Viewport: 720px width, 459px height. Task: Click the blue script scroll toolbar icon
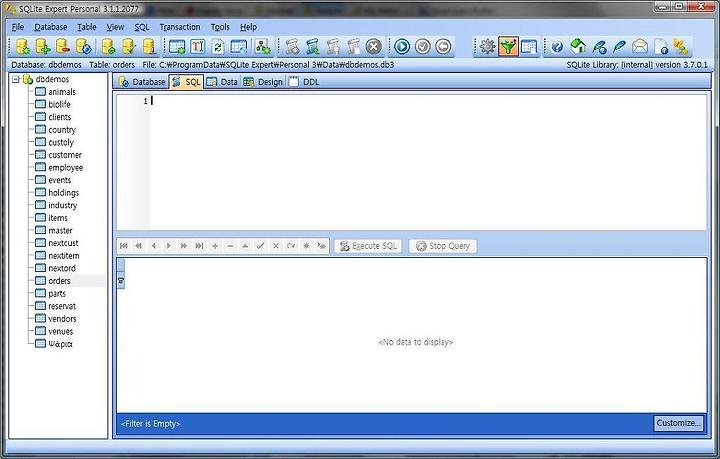(313, 46)
